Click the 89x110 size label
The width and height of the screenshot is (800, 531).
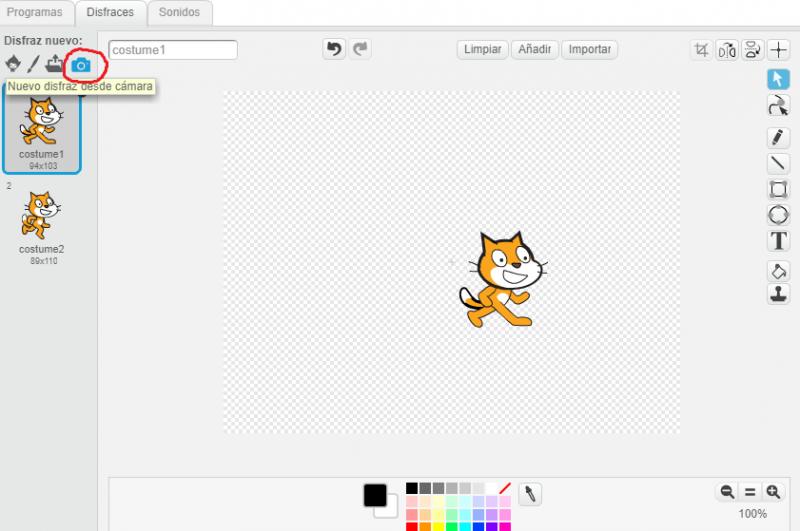pos(43,261)
